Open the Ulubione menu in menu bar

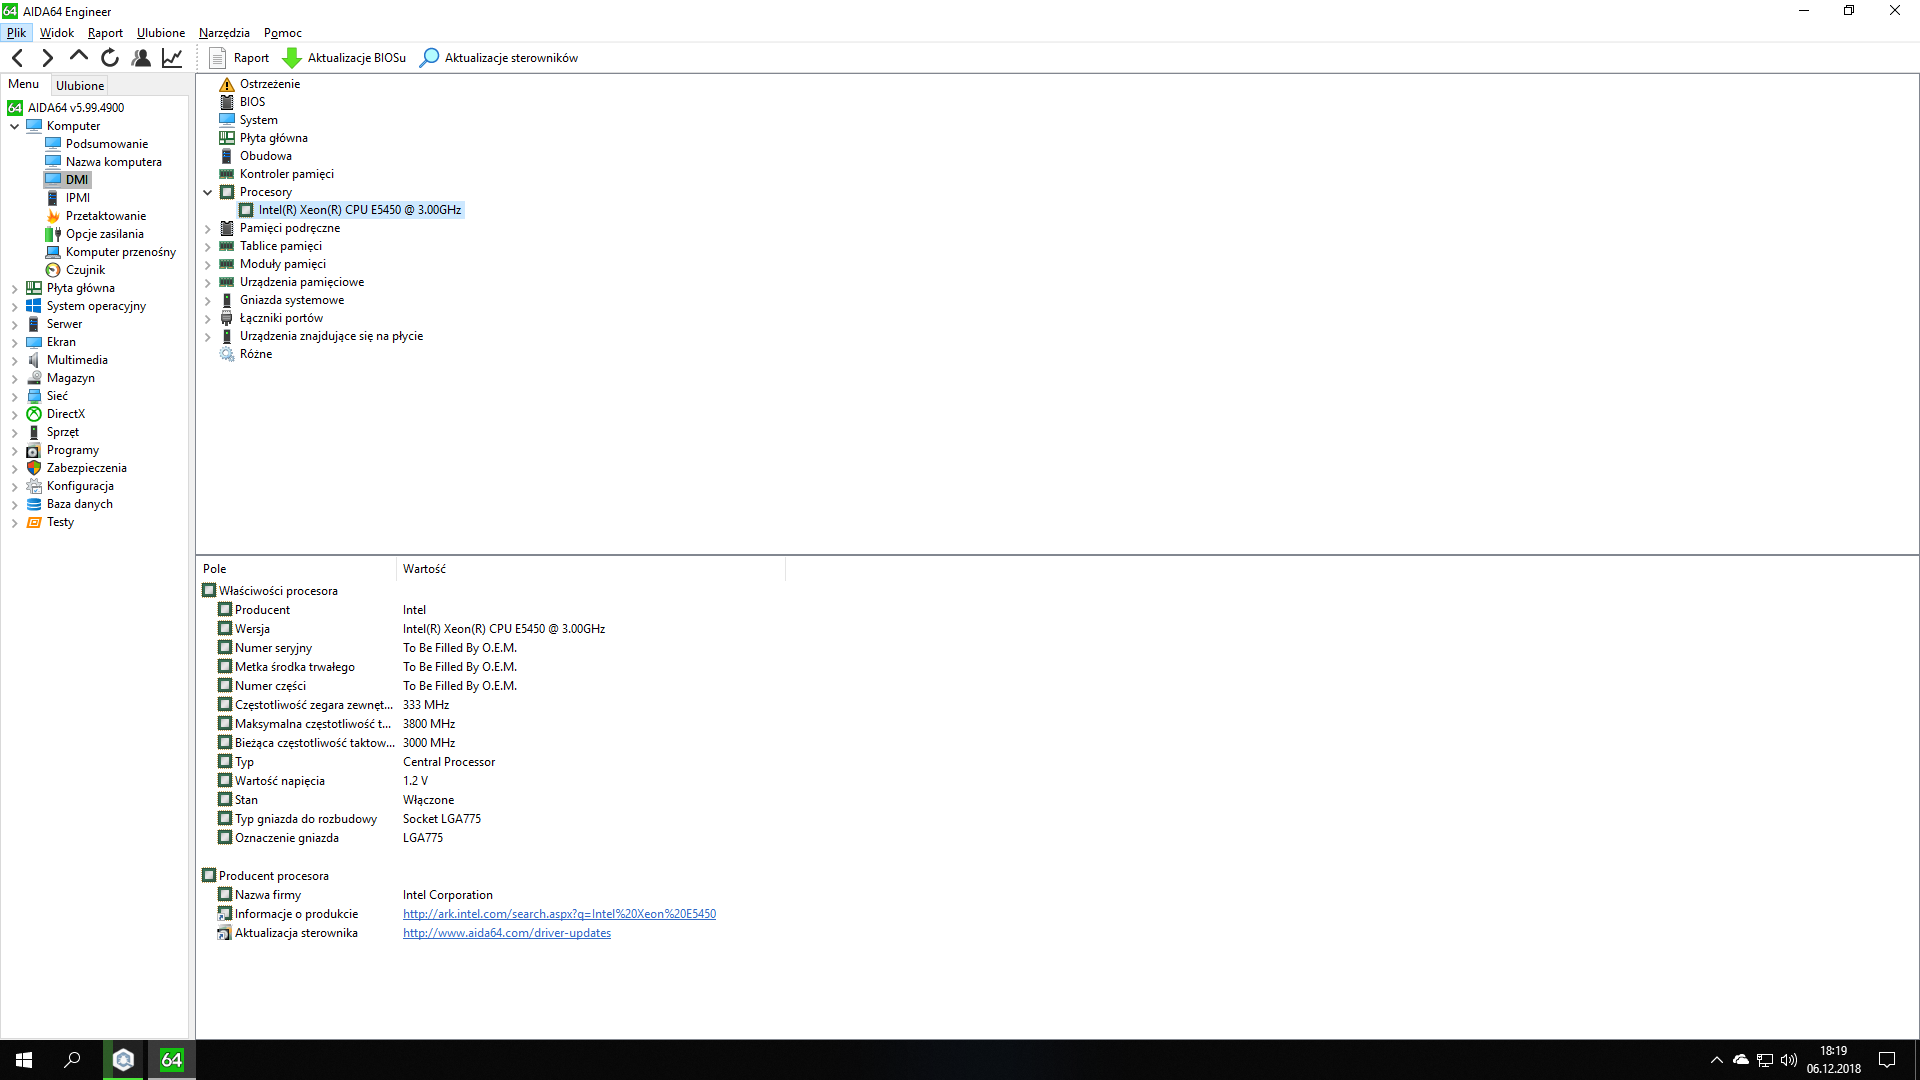point(161,33)
